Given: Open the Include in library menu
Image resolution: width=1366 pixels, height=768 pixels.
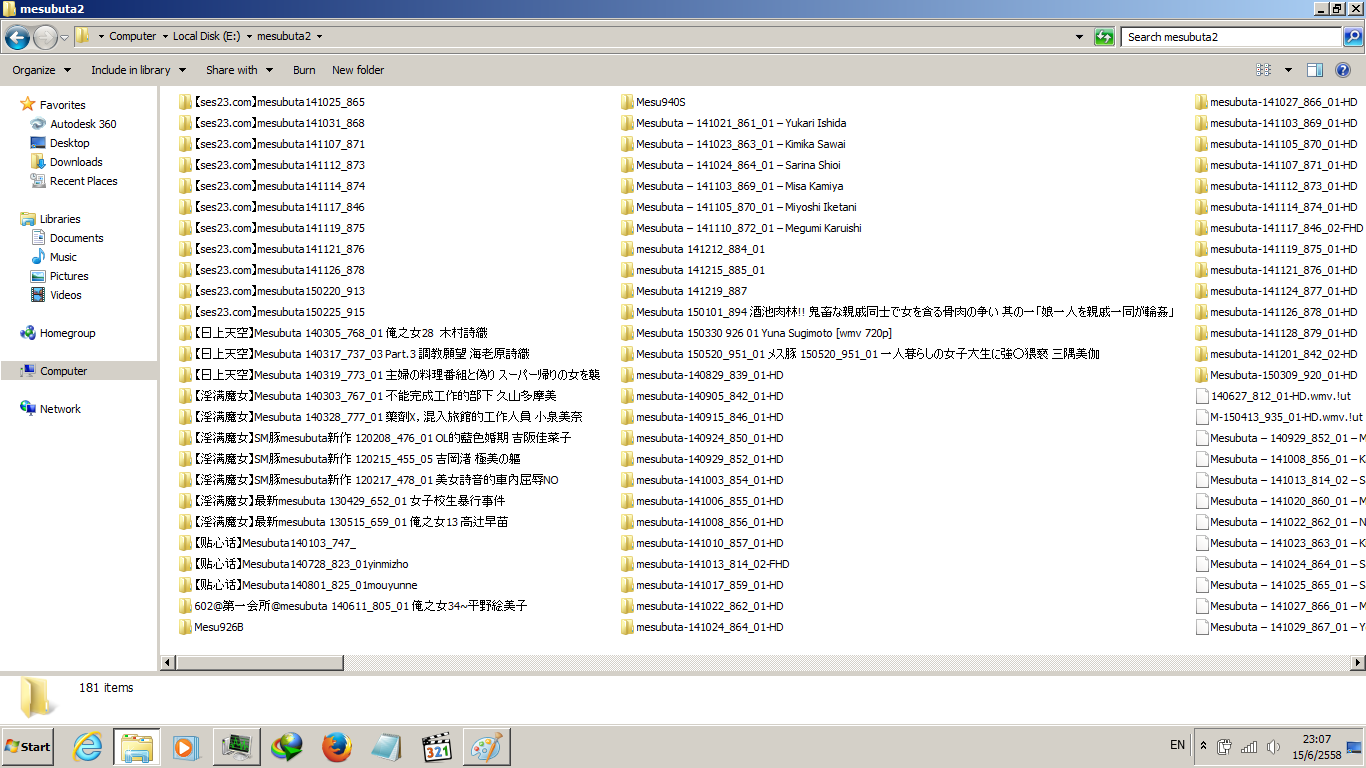Looking at the screenshot, I should click(x=138, y=70).
